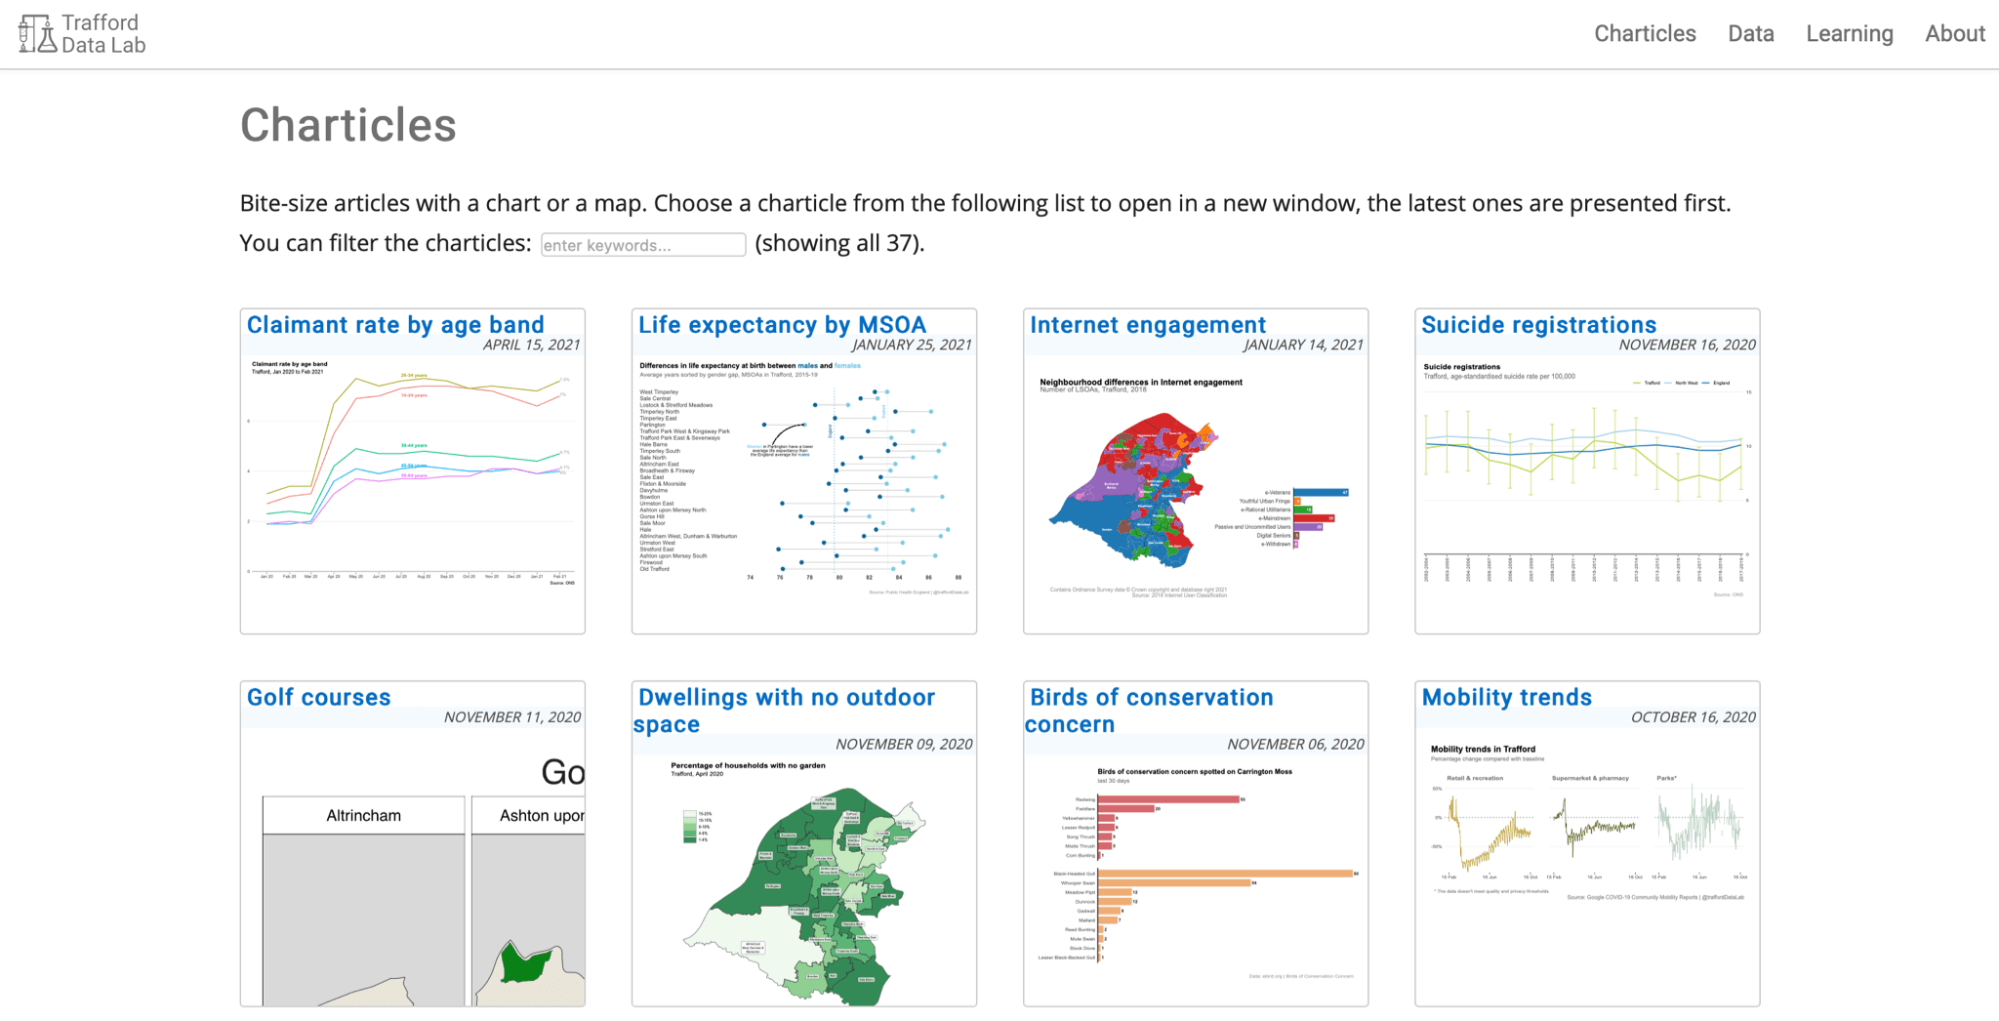Click the Trafford Data Lab site name
Screen dimensions: 1999x1021
pyautogui.click(x=103, y=33)
